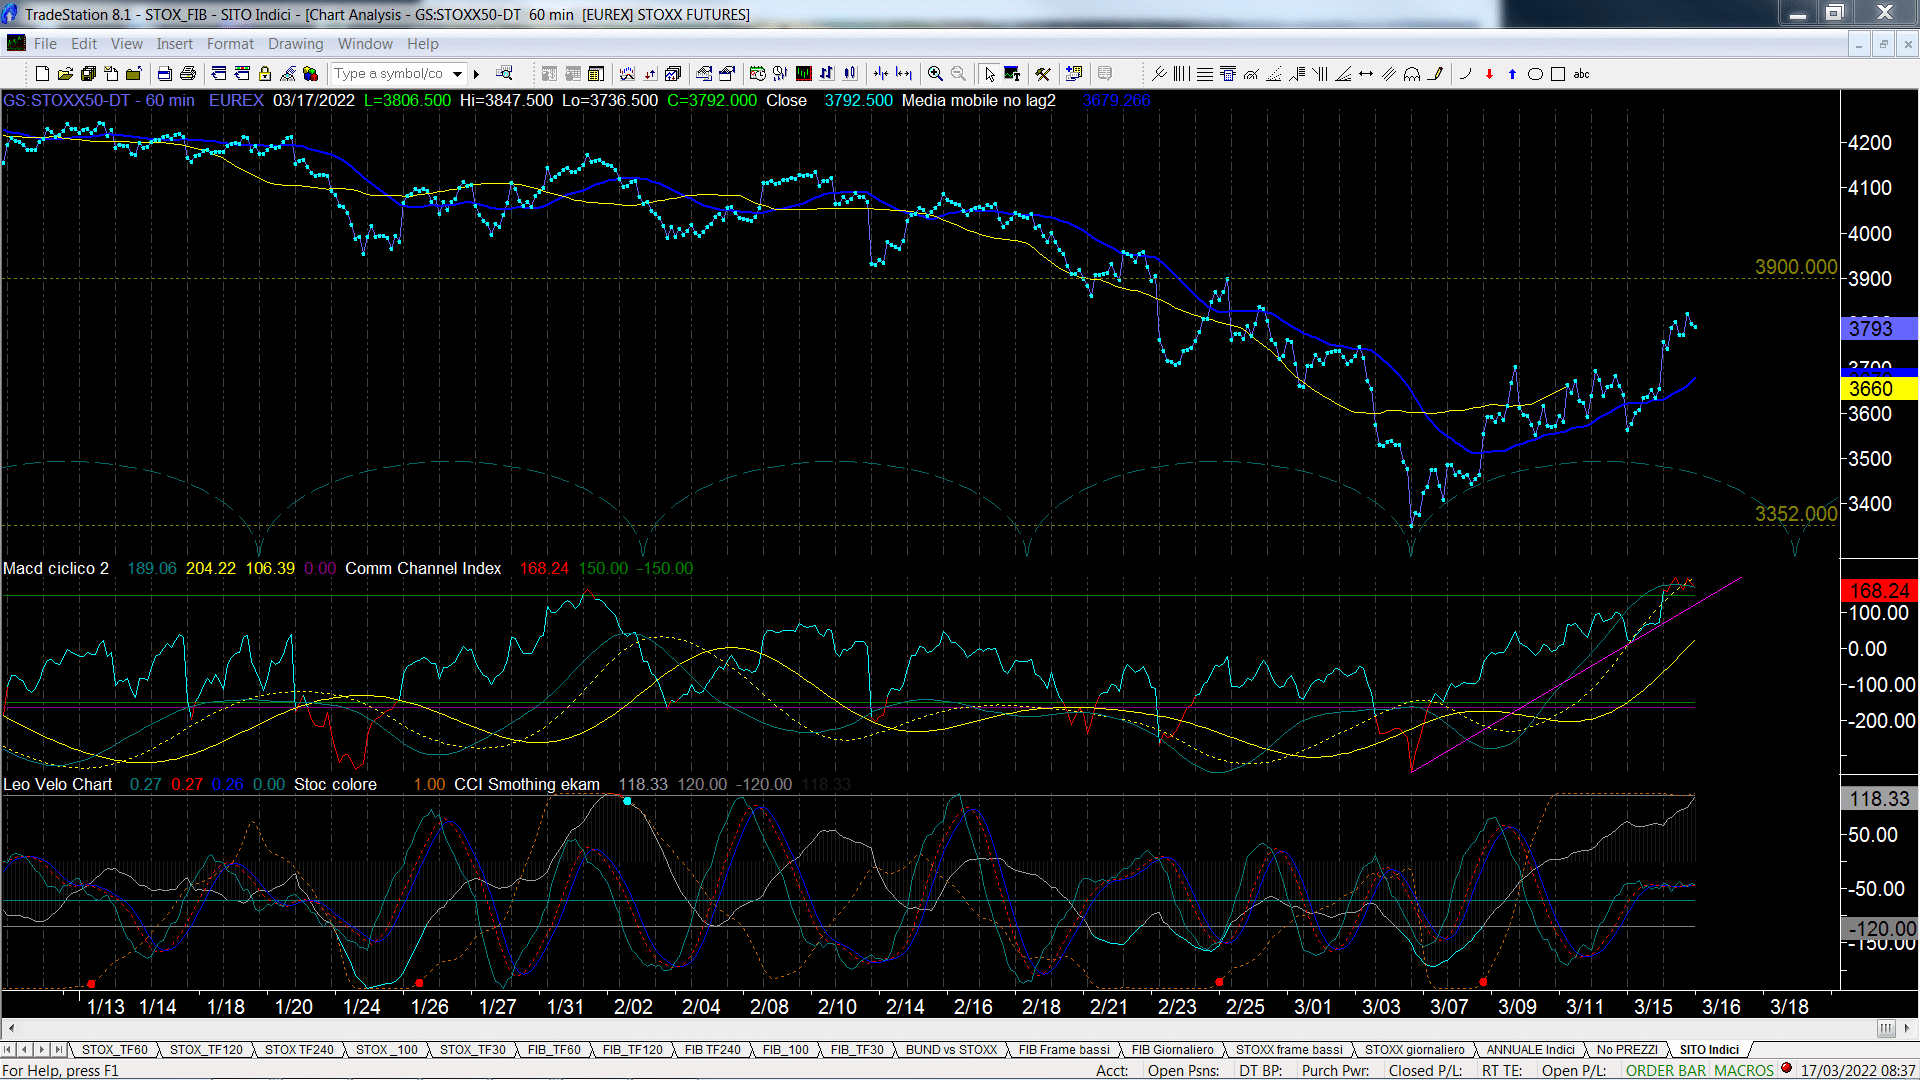Viewport: 1920px width, 1080px height.
Task: Switch to the BUND vs STOXX tab
Action: tap(952, 1049)
